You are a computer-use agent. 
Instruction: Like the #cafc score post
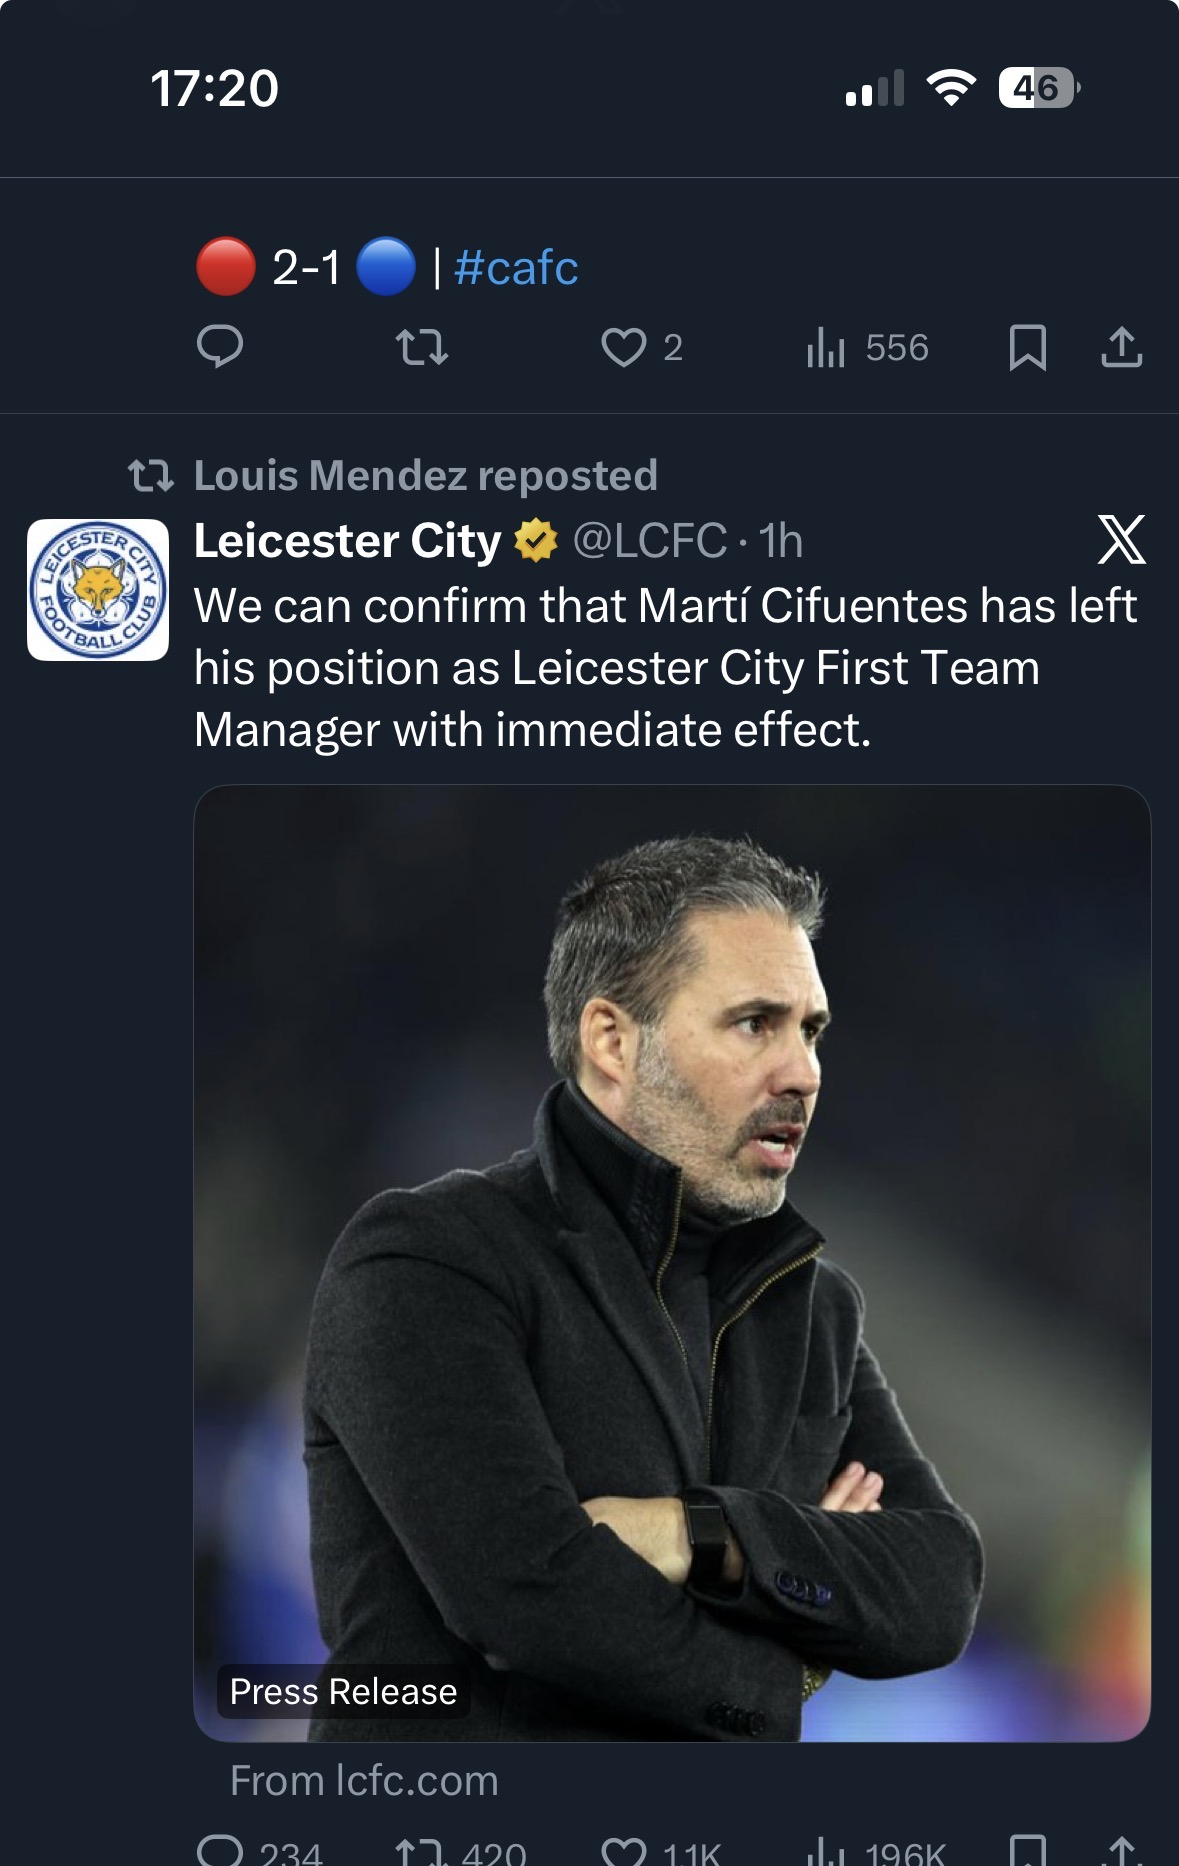[x=623, y=347]
